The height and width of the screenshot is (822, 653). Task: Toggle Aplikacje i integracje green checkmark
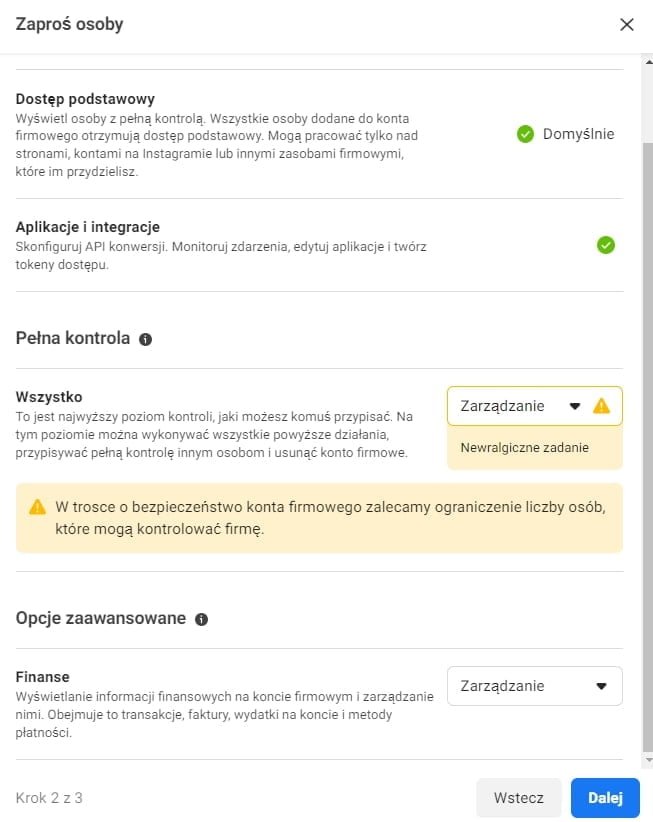tap(605, 245)
